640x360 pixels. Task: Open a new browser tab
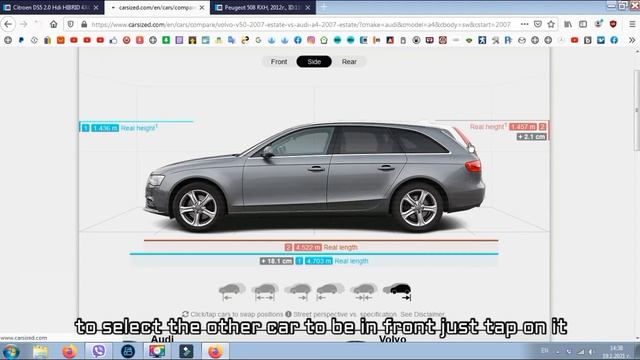click(x=324, y=7)
